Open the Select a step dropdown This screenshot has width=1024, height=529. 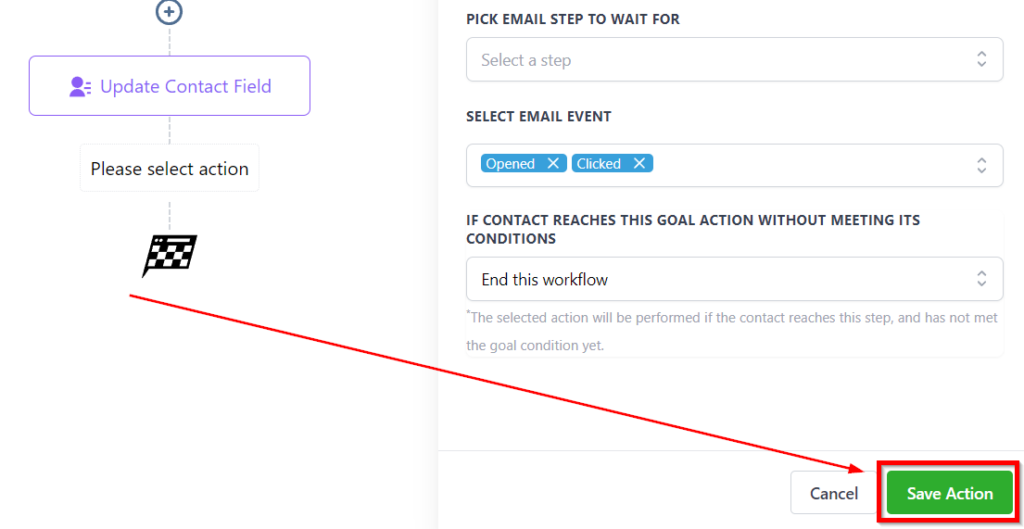720,60
